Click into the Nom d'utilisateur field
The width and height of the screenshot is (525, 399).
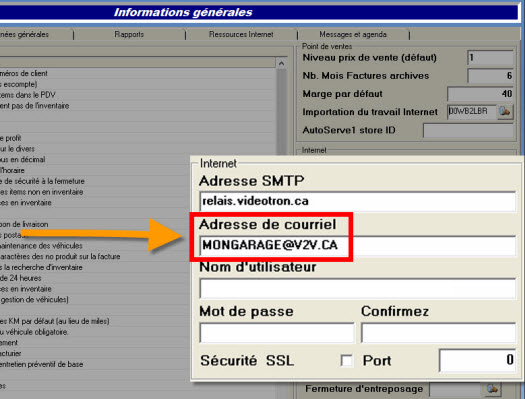[x=358, y=288]
